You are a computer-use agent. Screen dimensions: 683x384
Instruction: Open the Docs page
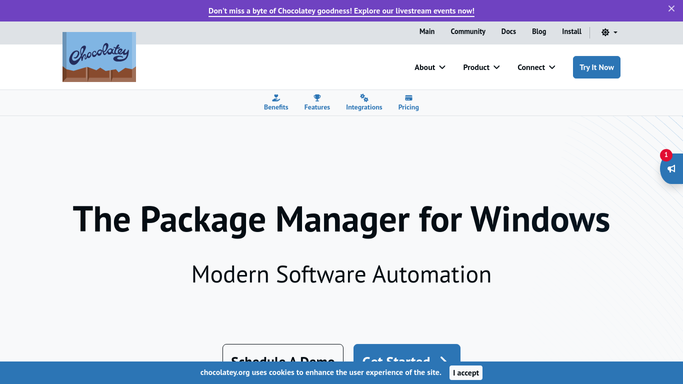coord(508,31)
